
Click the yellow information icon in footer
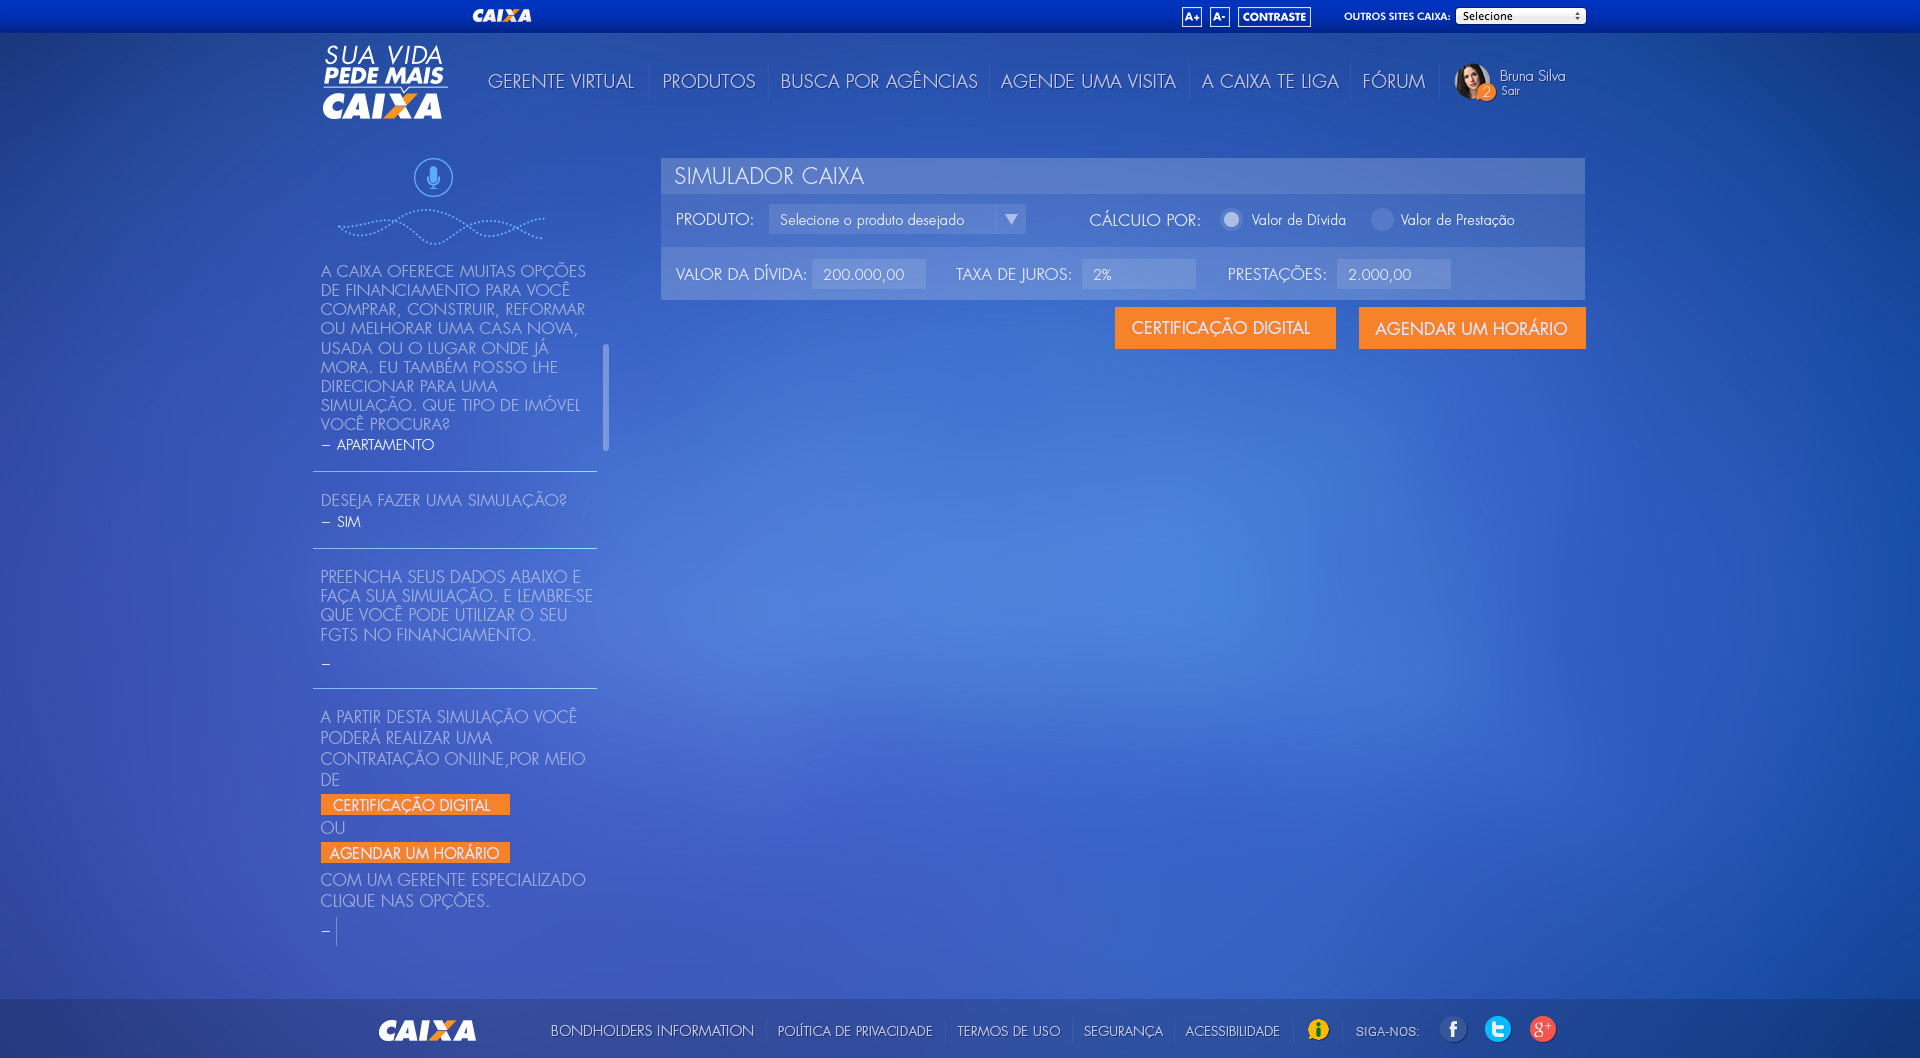(x=1318, y=1029)
